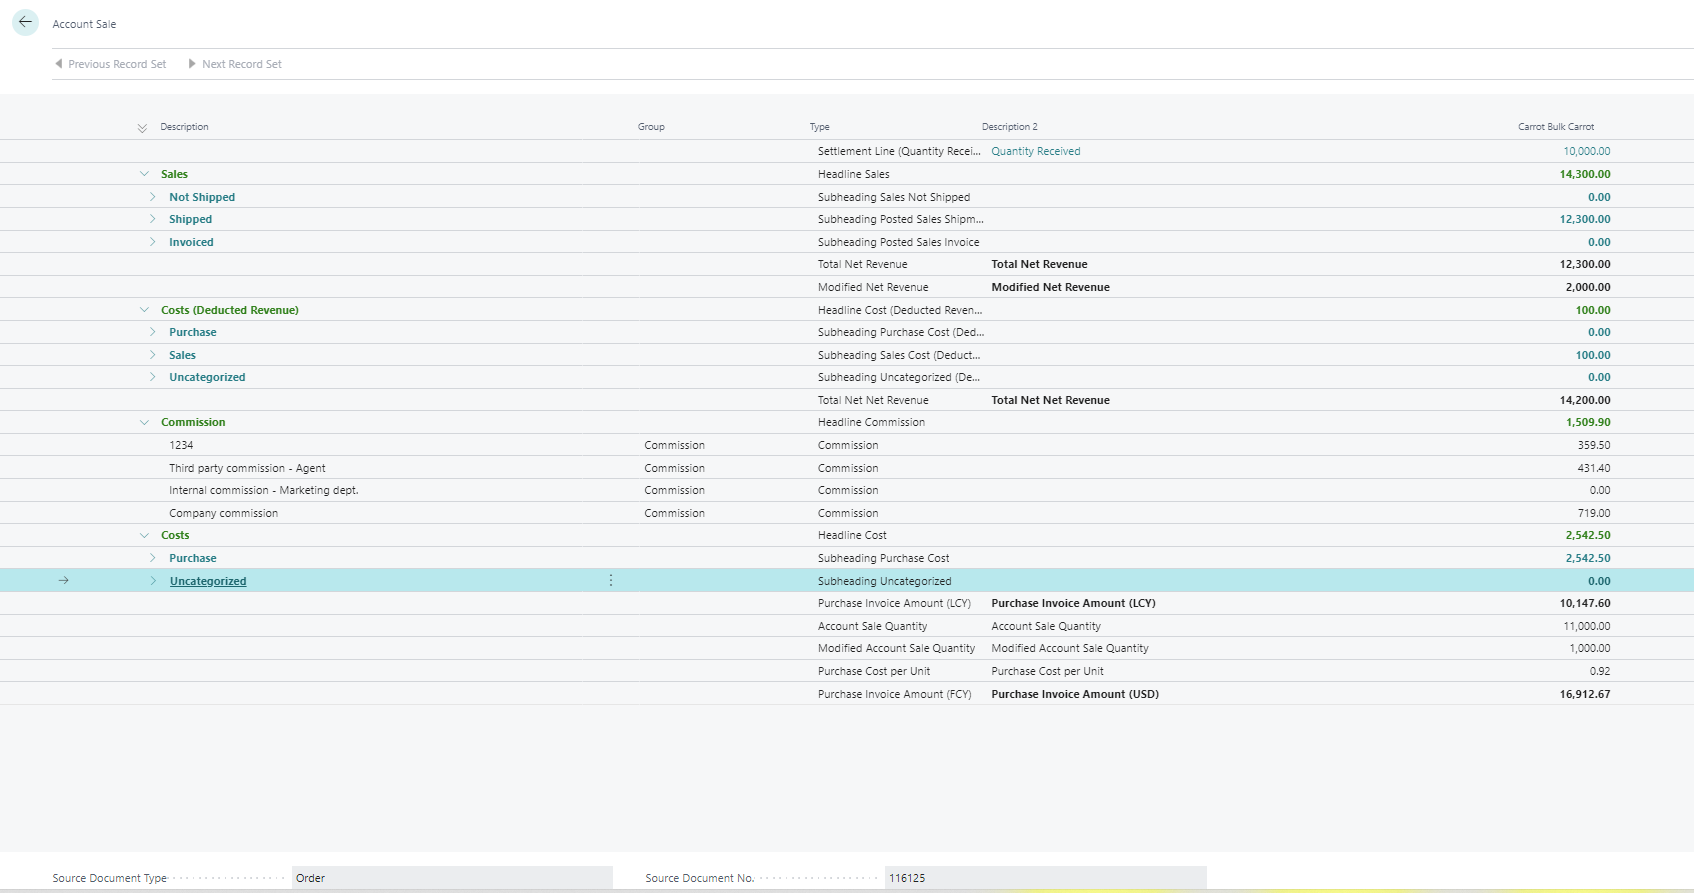Expand the Invoiced subheading row

coord(153,242)
